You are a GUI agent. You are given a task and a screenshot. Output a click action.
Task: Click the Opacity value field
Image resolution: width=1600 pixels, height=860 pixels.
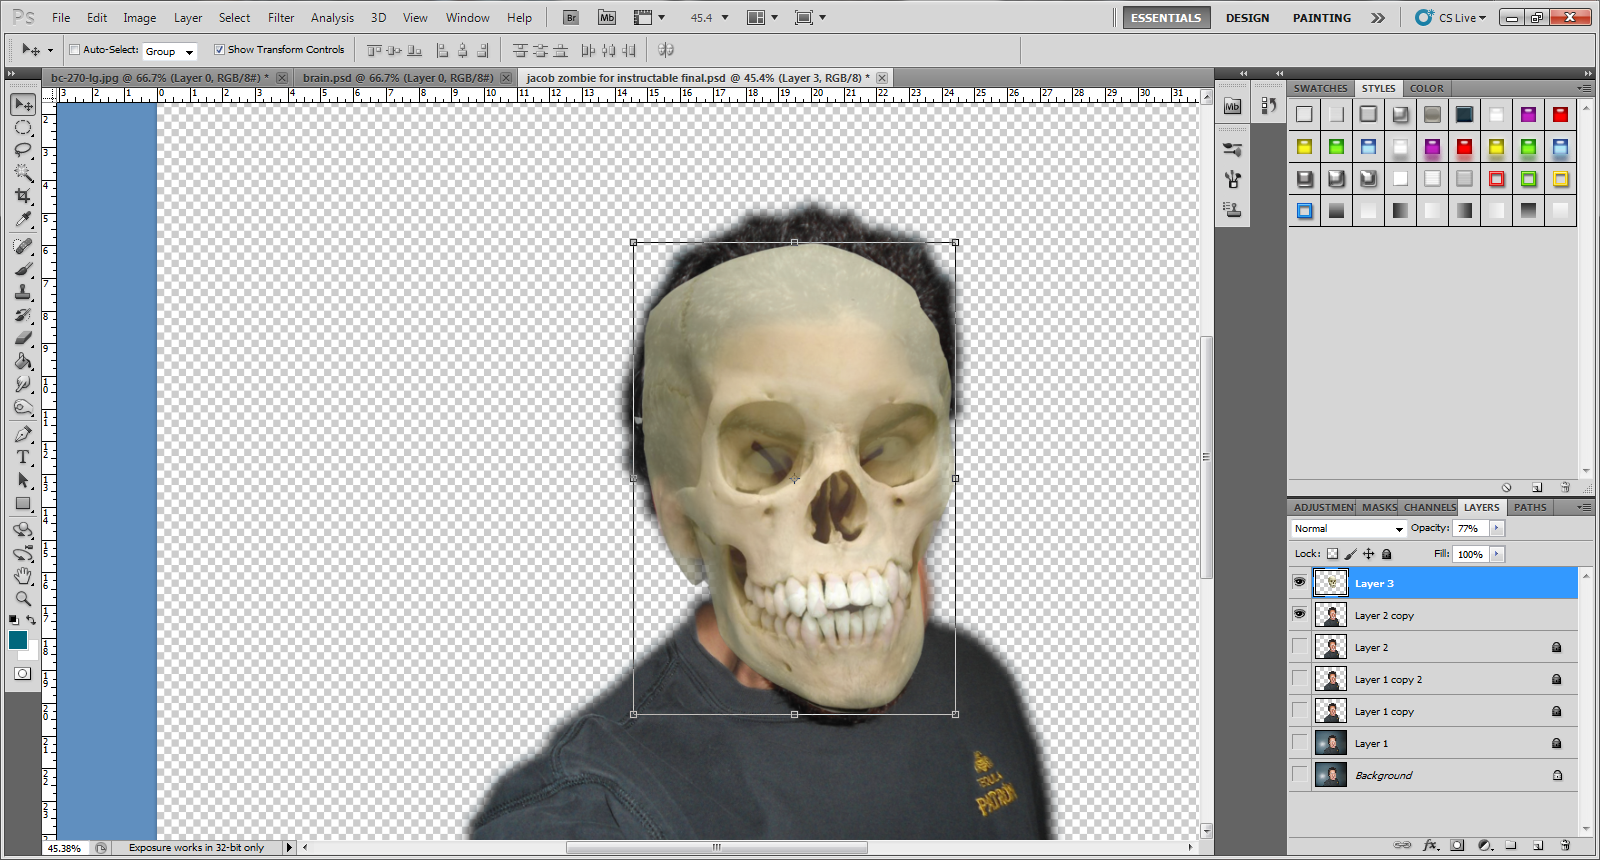coord(1470,528)
